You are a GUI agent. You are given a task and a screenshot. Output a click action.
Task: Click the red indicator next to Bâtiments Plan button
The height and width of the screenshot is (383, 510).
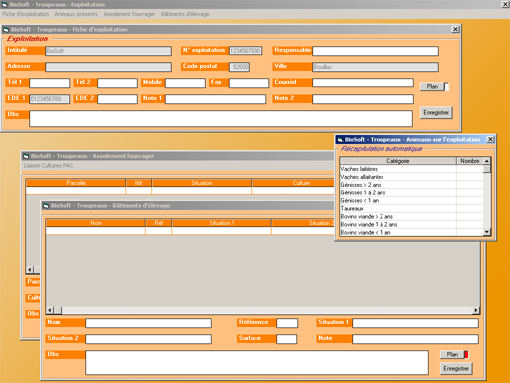click(466, 355)
